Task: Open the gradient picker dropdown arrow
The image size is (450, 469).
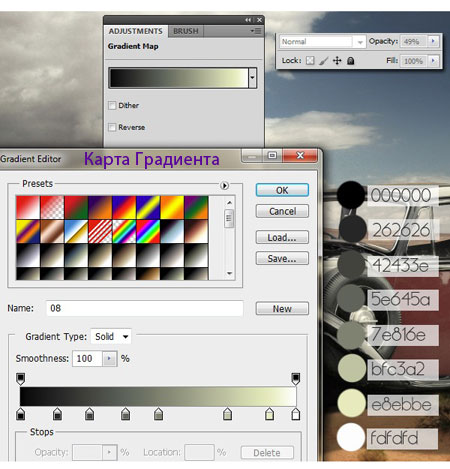Action: coord(253,78)
